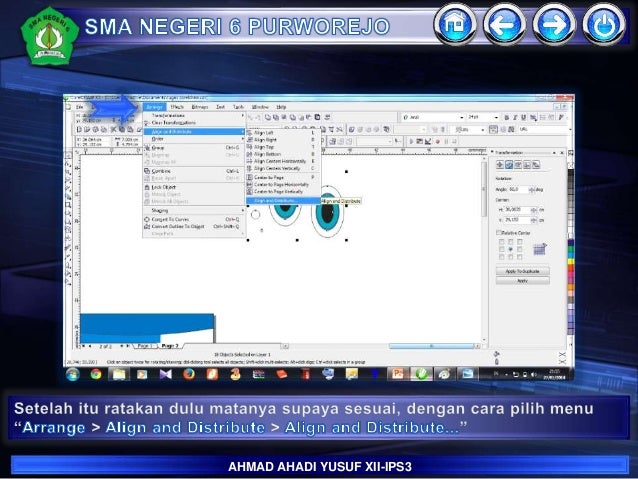
Task: Click the back arrow navigation button
Action: point(505,24)
